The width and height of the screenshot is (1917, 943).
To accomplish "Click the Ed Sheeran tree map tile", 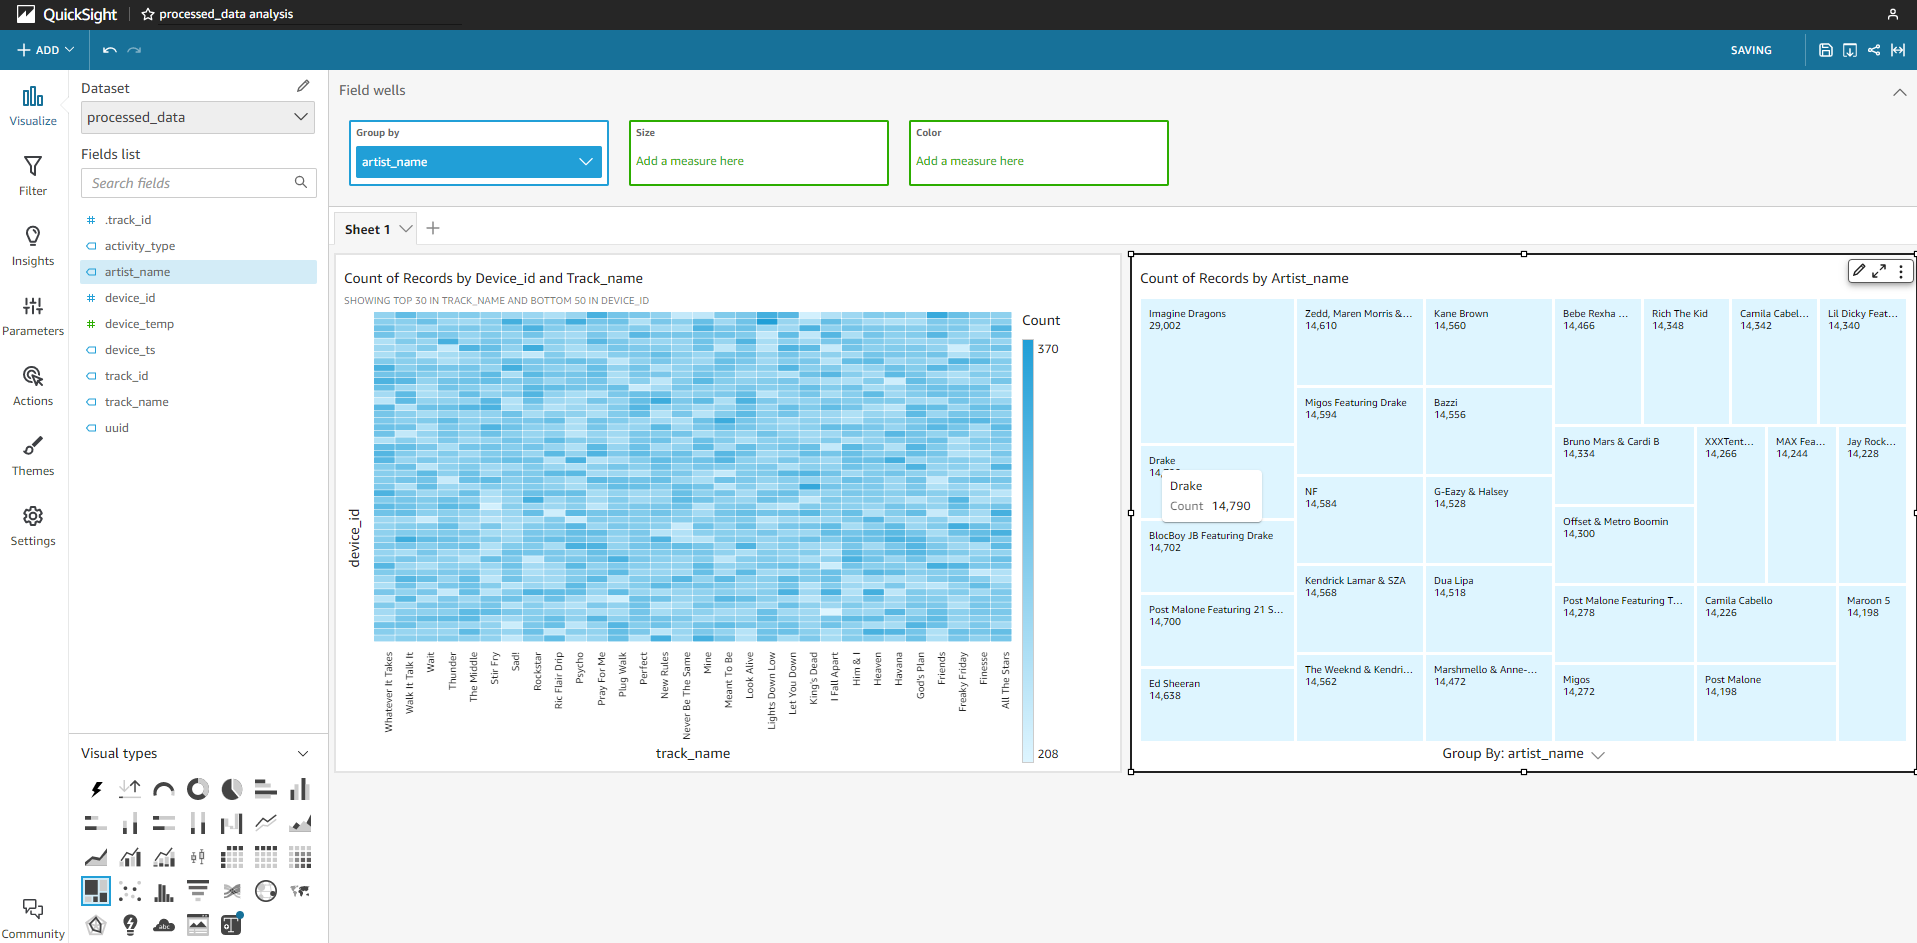I will (1217, 705).
